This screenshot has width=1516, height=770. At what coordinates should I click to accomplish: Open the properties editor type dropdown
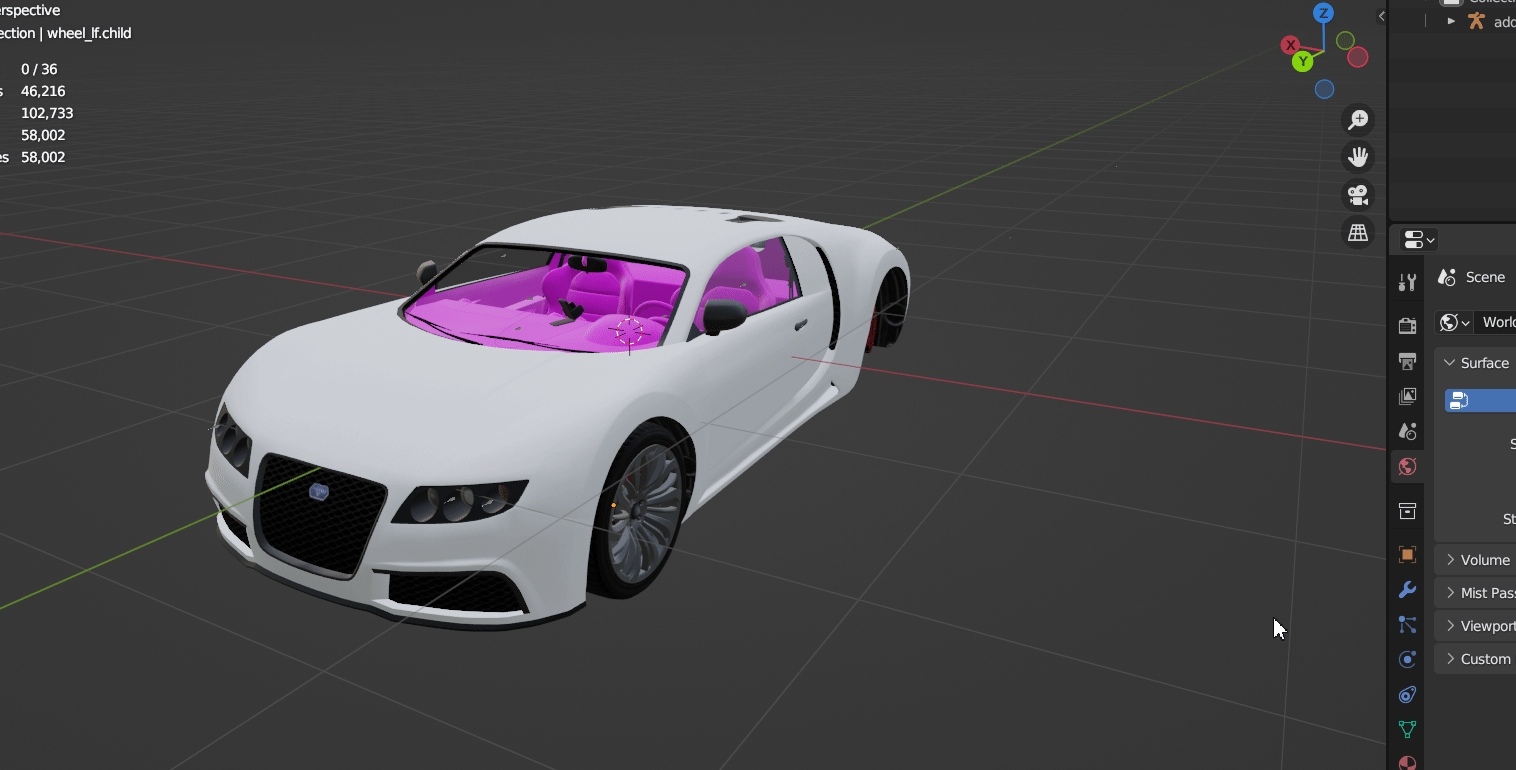point(1419,240)
